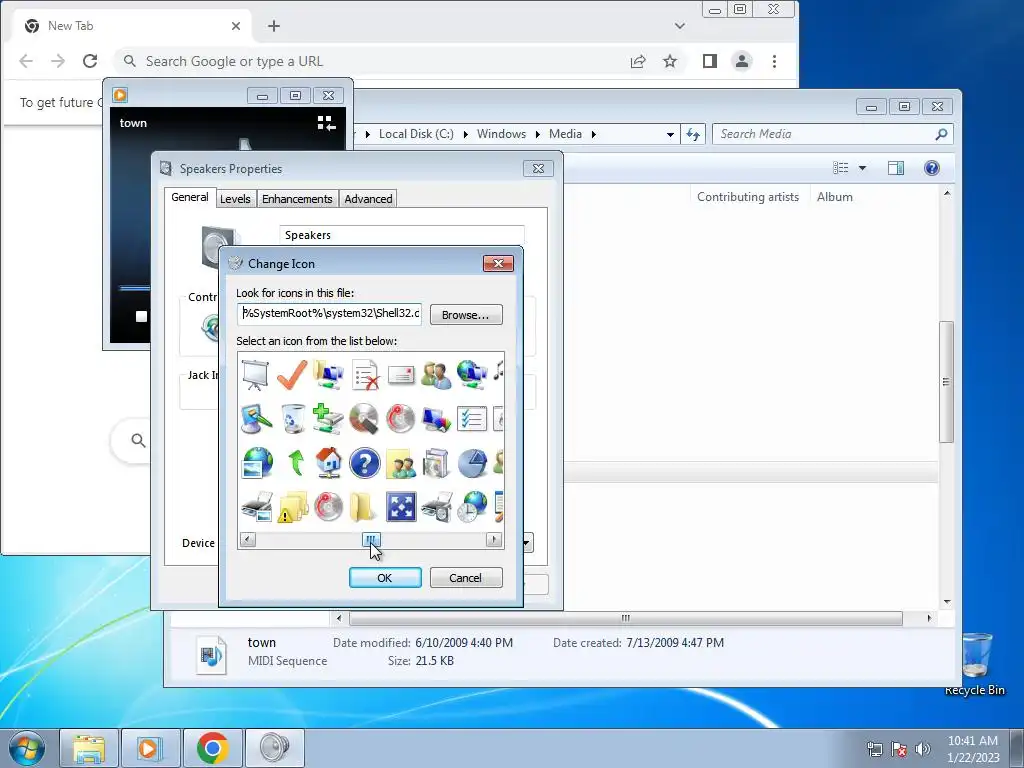Select the blue pie chart icon
Screen dimensions: 1024x768
tap(472, 463)
